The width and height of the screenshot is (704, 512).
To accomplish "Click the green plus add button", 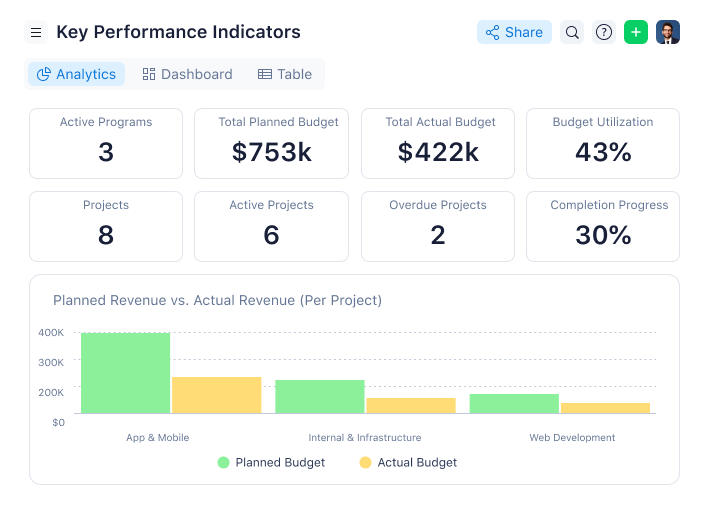I will click(x=636, y=32).
